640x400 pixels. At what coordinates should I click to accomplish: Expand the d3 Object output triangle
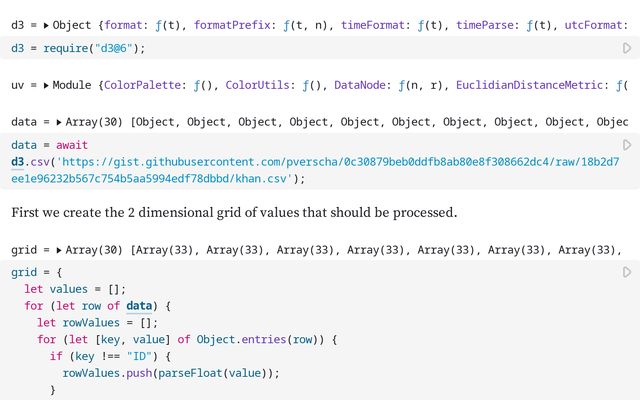tap(46, 26)
